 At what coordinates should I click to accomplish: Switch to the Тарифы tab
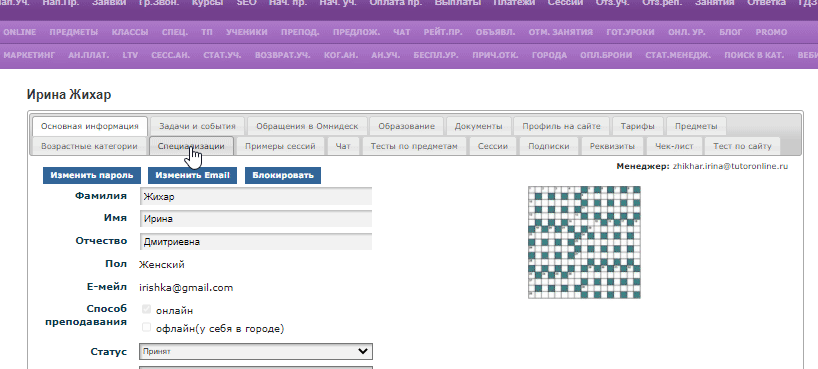[x=637, y=126]
